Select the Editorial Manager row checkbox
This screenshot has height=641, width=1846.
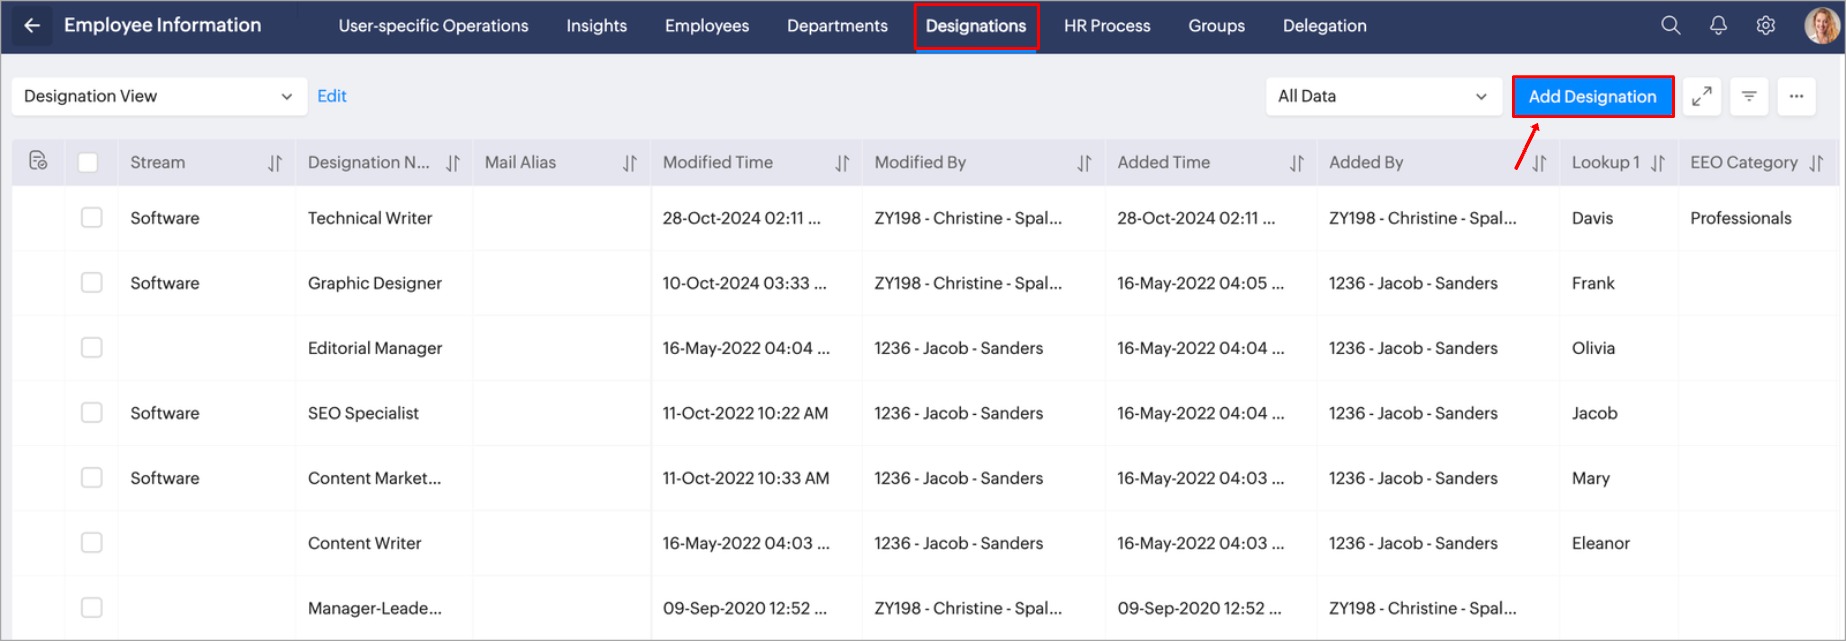91,347
